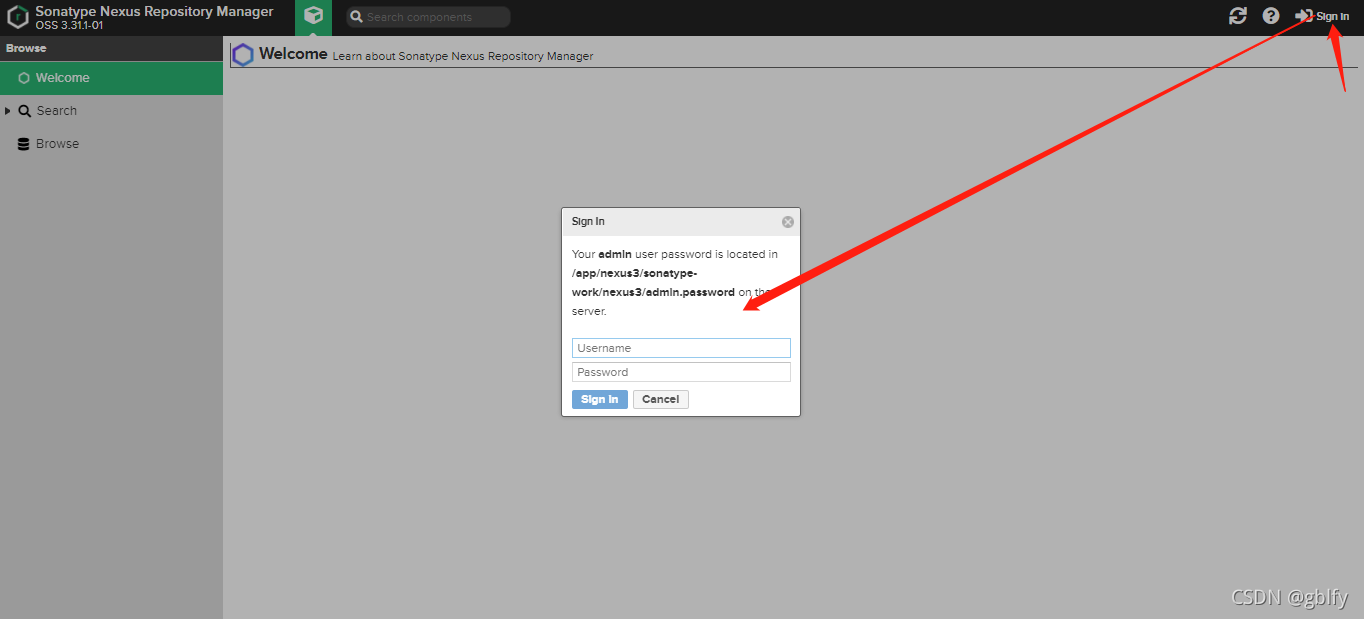Focus the Username field
Screen dimensions: 1364x619
[x=681, y=348]
